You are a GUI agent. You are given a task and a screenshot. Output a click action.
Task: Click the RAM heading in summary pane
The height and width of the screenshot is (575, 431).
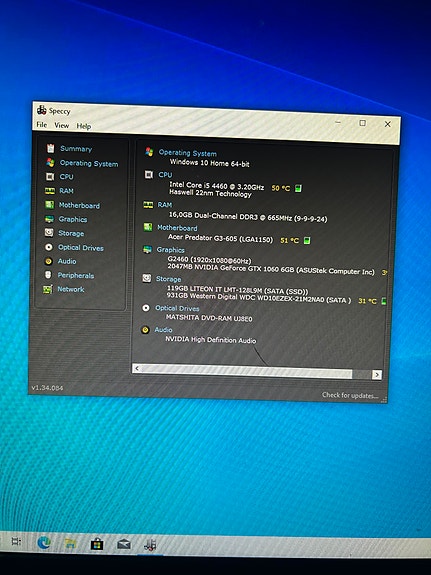(x=165, y=205)
